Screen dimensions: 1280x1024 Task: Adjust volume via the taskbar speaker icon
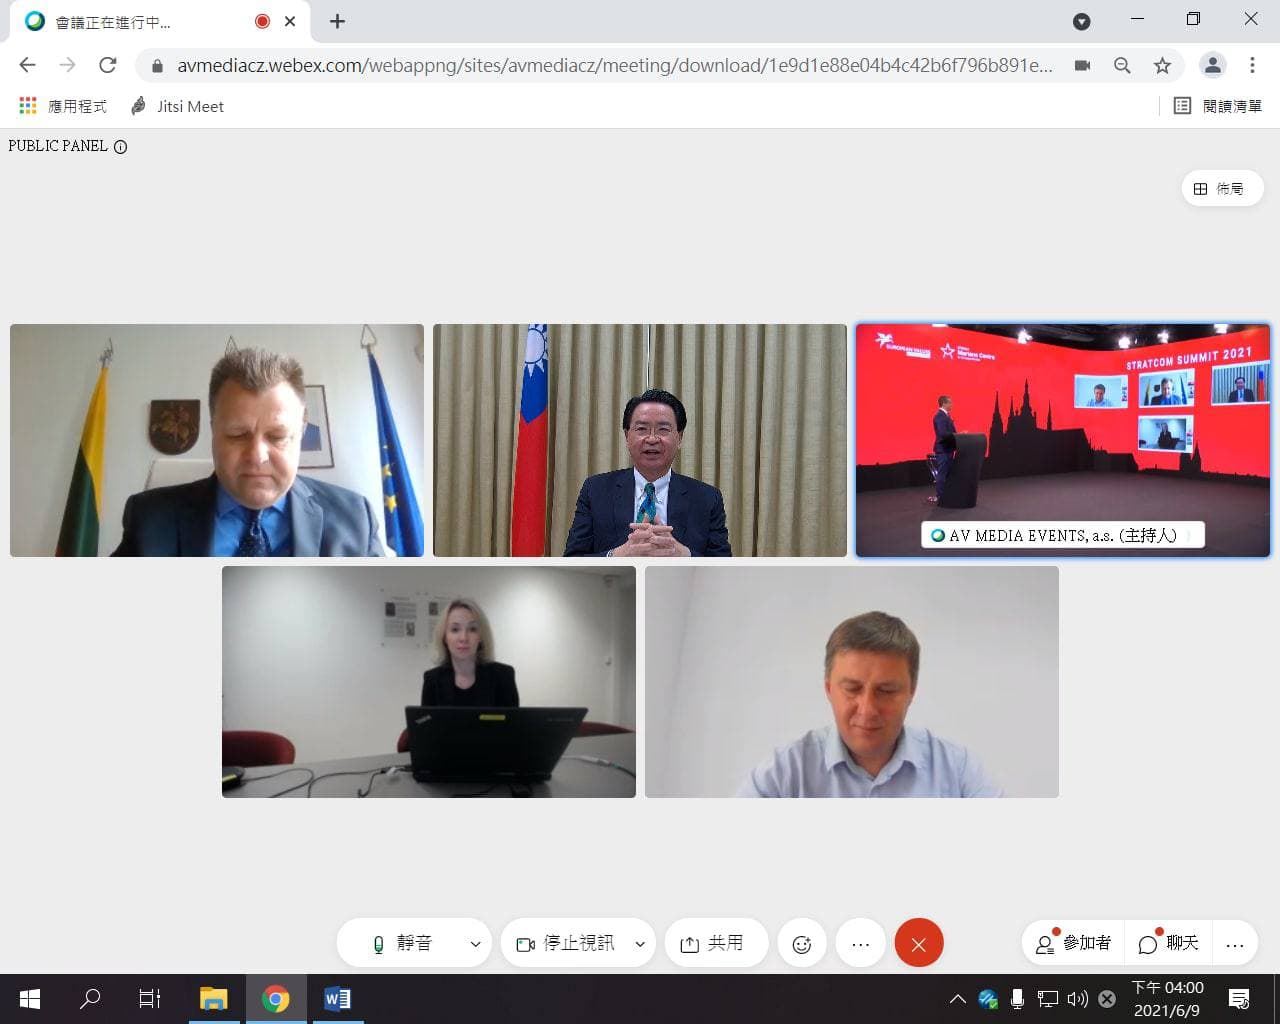(x=1077, y=998)
